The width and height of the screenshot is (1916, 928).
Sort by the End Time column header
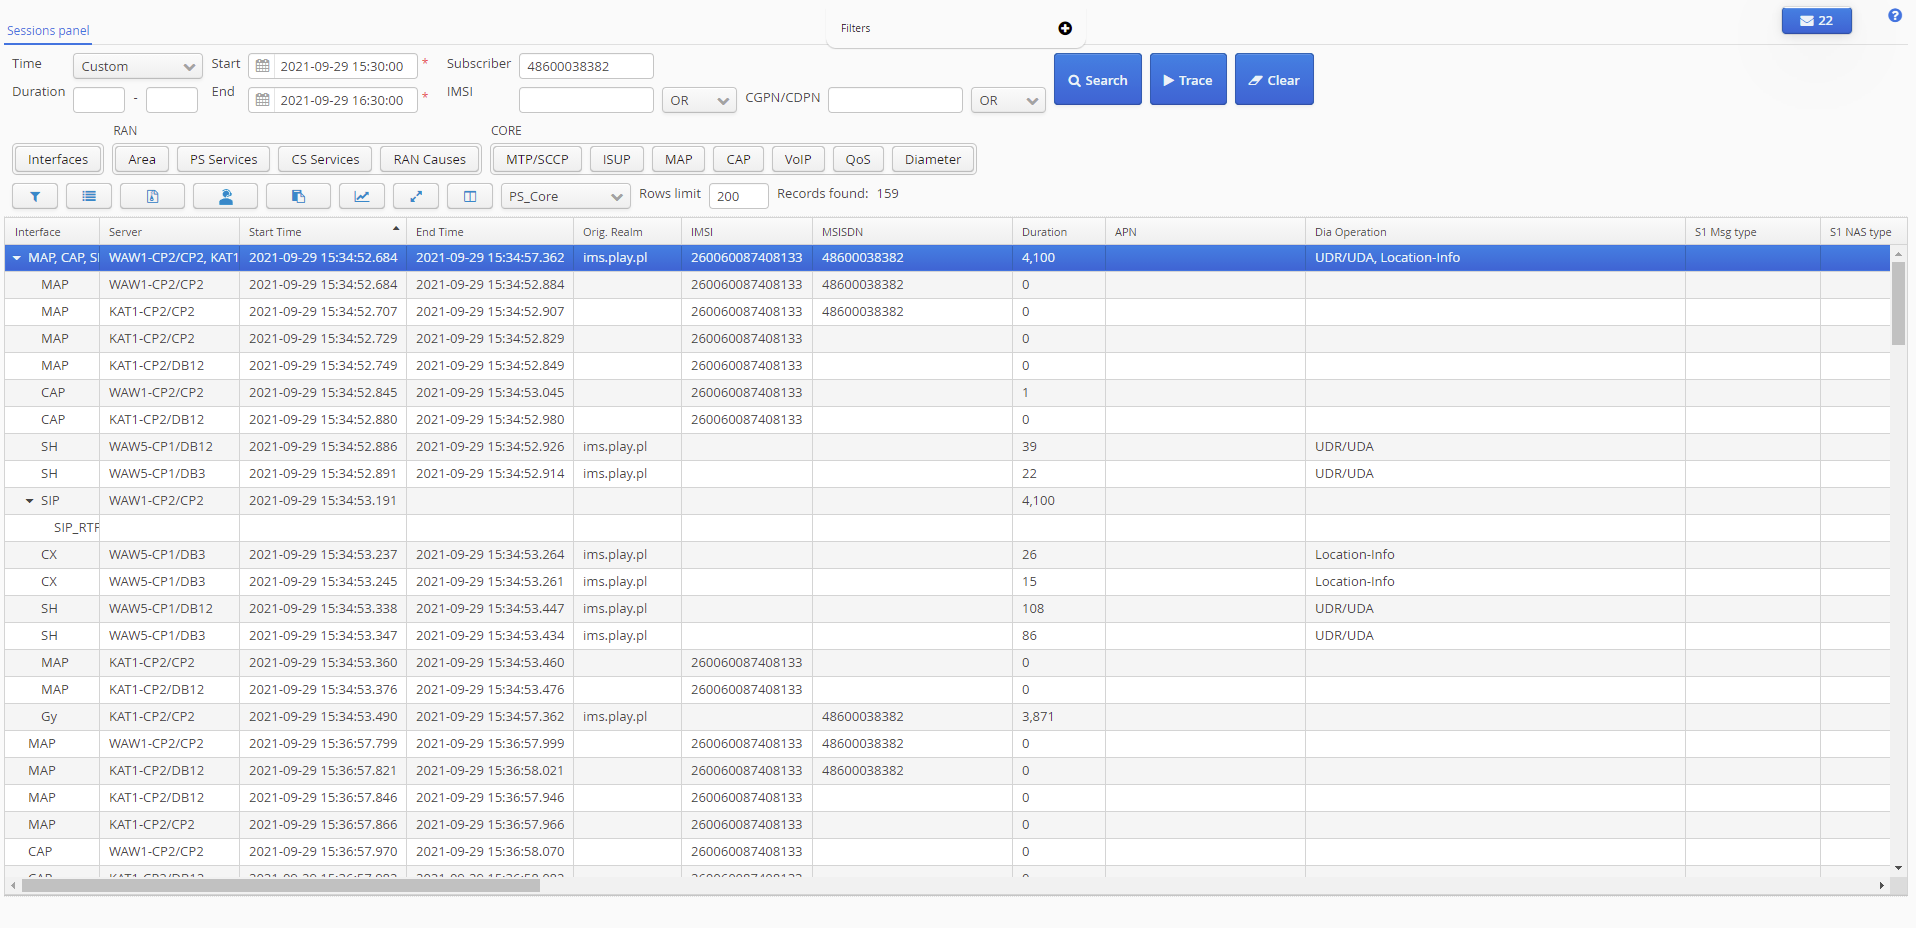coord(490,232)
